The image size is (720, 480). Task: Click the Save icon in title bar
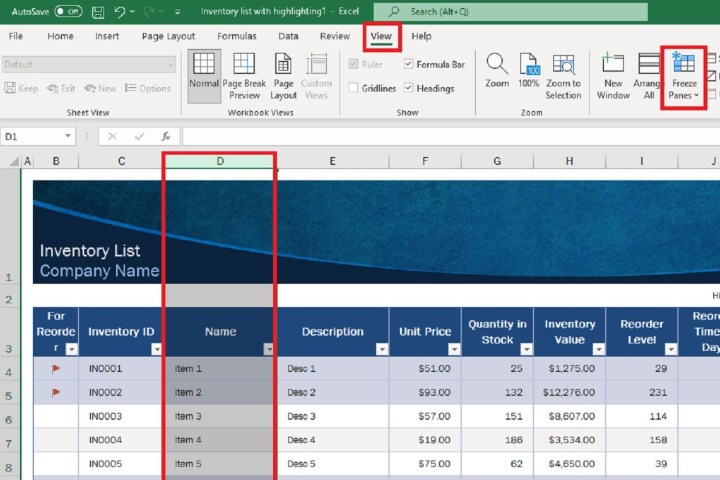pyautogui.click(x=97, y=12)
